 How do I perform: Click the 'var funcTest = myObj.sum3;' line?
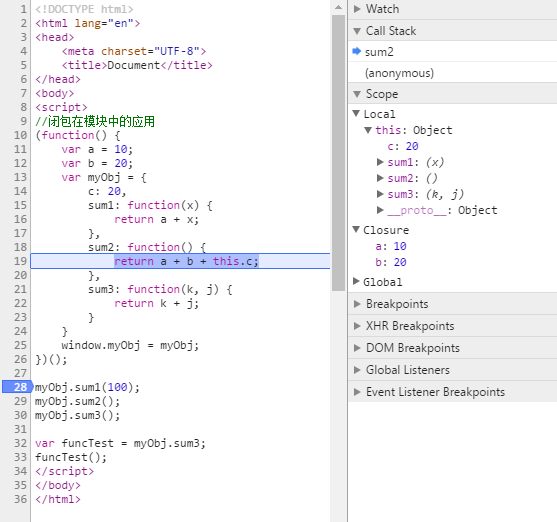(x=120, y=443)
